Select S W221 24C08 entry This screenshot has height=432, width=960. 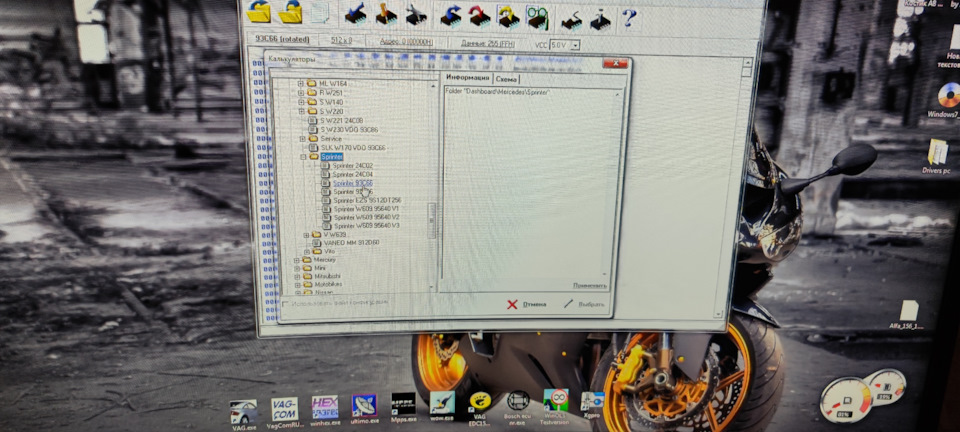pyautogui.click(x=340, y=121)
